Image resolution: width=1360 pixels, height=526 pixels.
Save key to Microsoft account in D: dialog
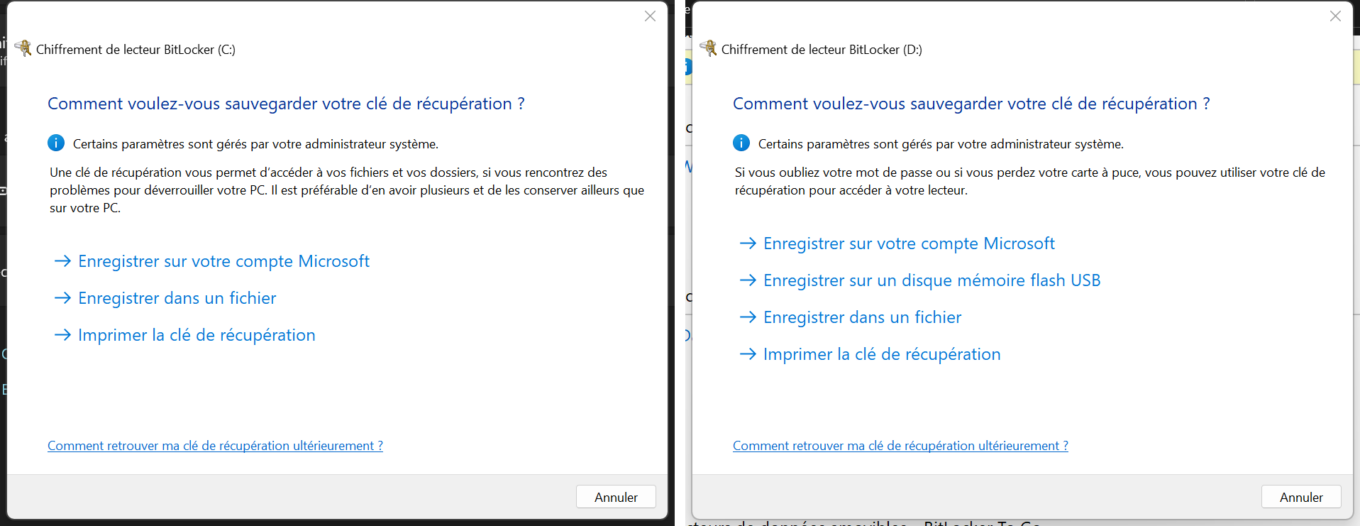coord(896,243)
